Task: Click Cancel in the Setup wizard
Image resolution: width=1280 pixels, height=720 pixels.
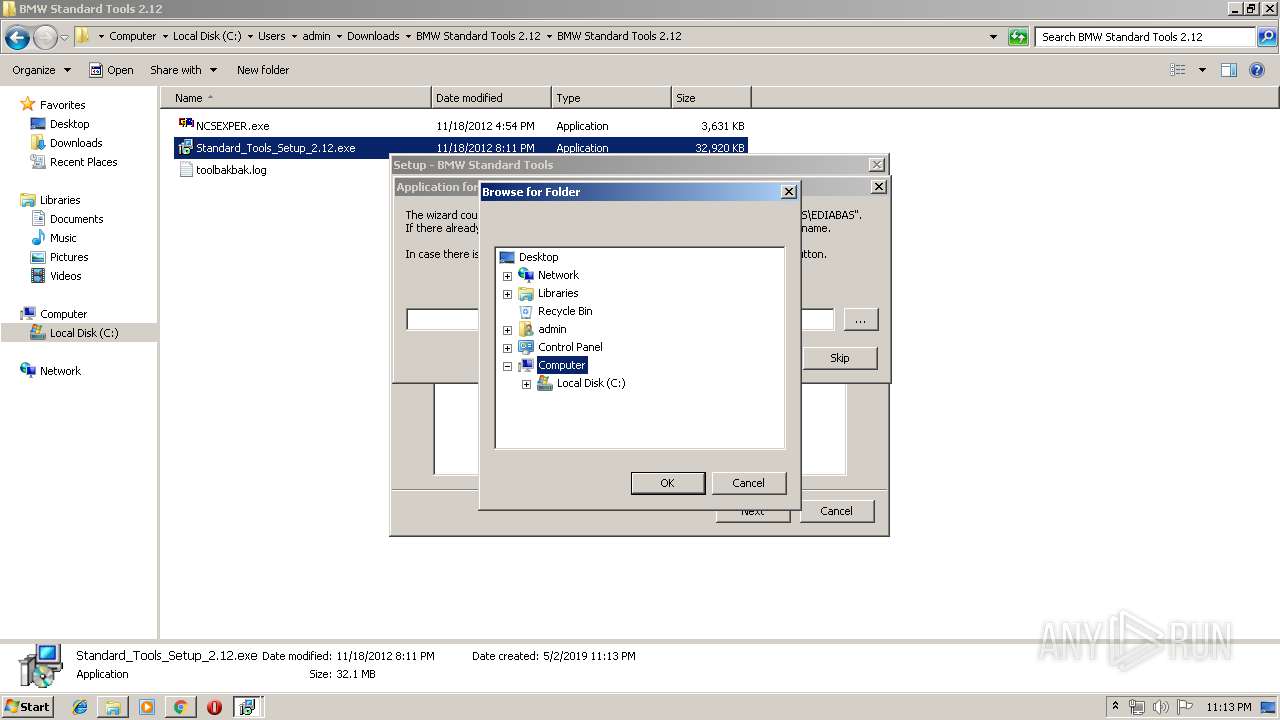Action: [836, 511]
